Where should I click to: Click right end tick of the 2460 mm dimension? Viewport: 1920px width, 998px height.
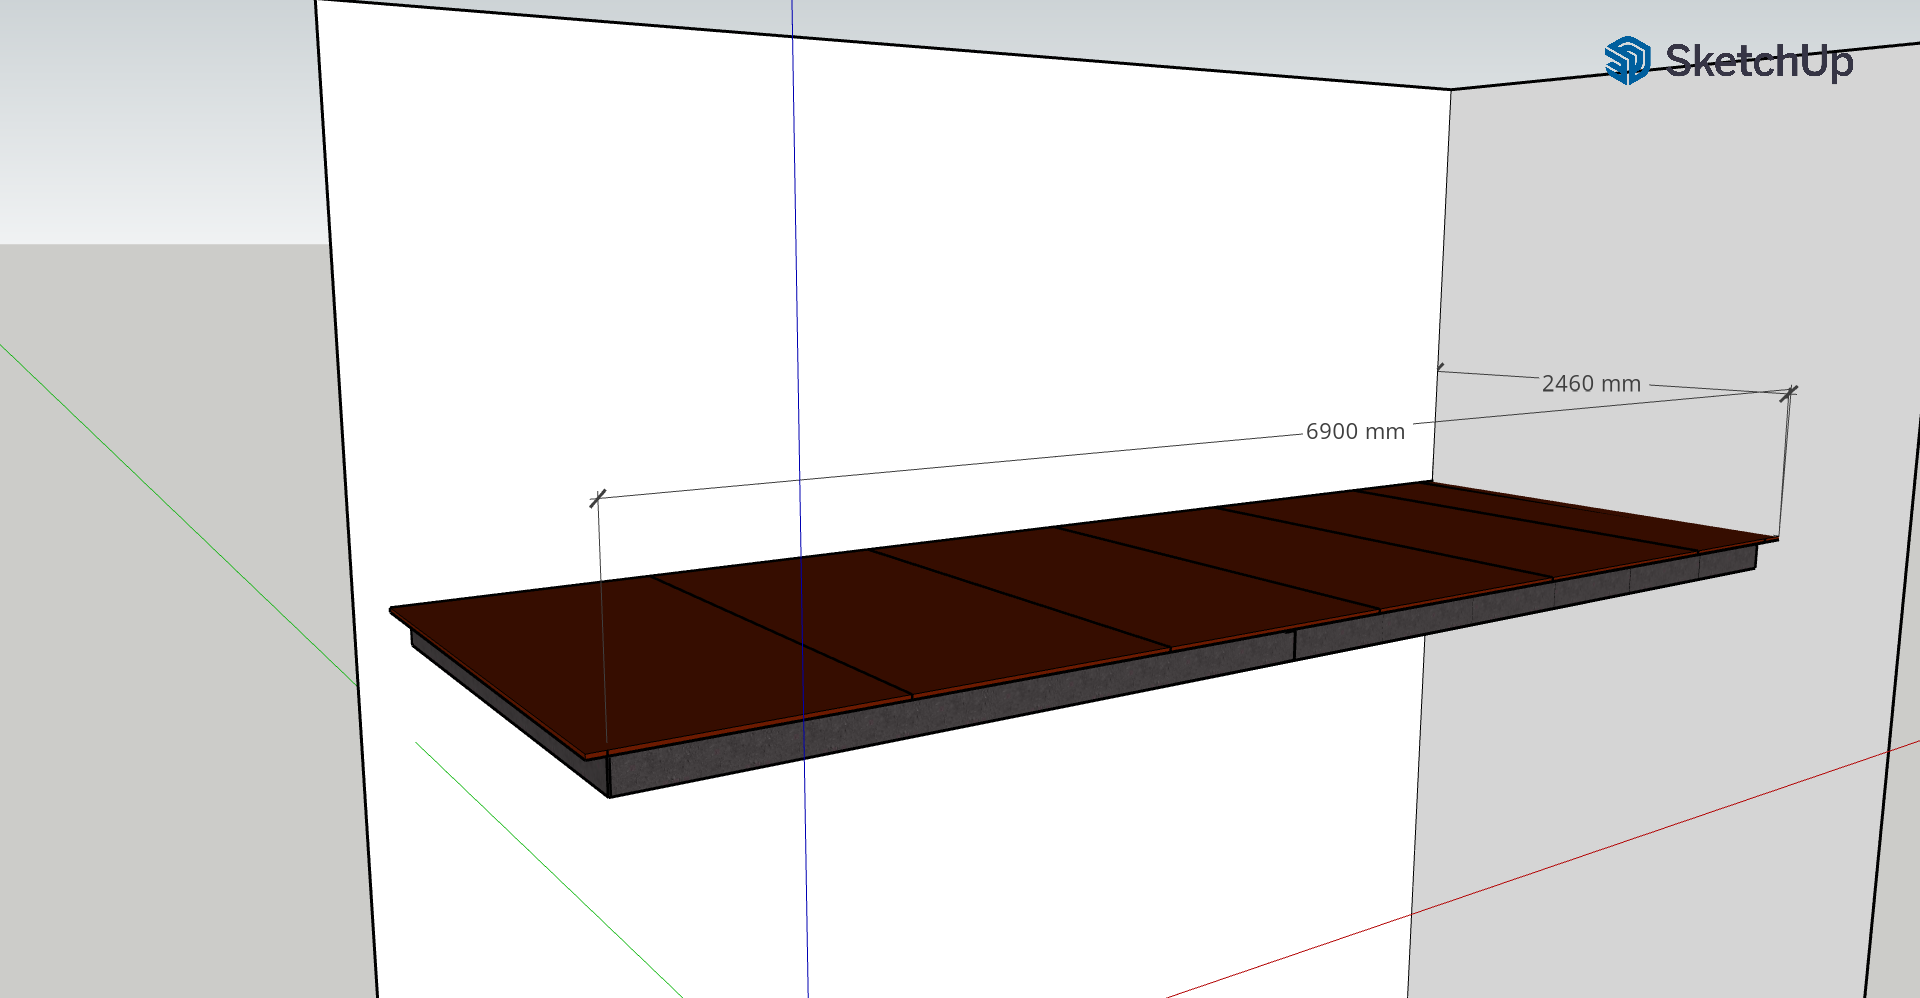pyautogui.click(x=1789, y=392)
